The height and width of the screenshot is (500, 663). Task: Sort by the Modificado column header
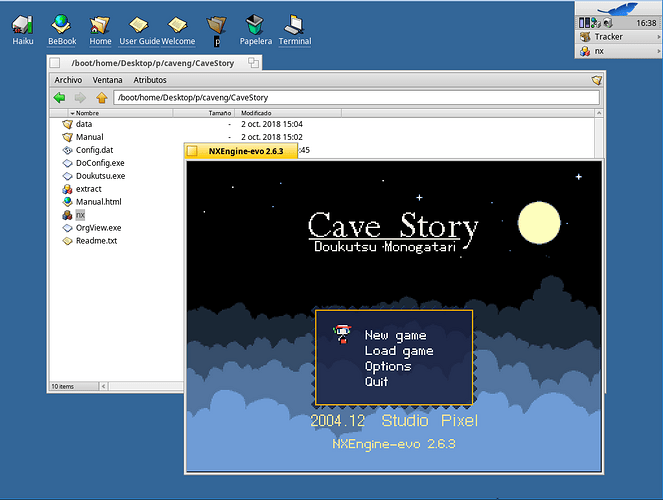[x=288, y=113]
